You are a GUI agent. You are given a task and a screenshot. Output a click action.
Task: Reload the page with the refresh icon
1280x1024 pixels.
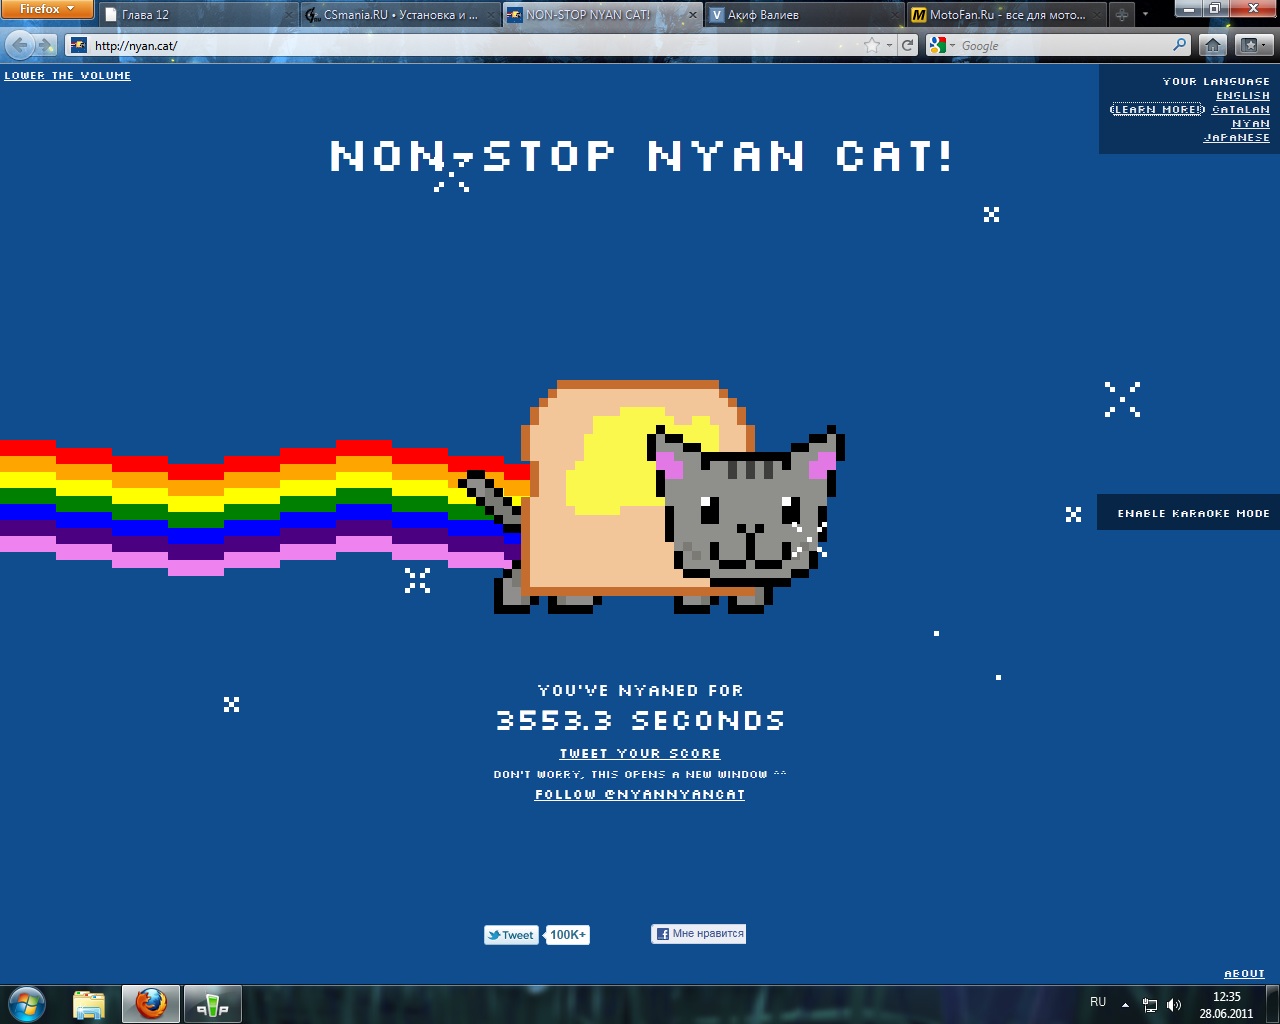coord(907,45)
